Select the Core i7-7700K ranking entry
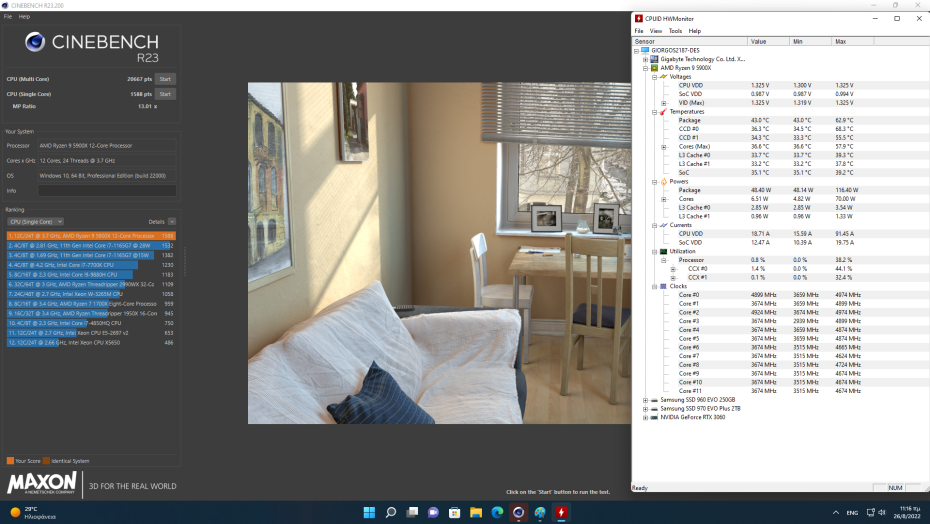Screen dimensions: 930x524 coord(91,265)
